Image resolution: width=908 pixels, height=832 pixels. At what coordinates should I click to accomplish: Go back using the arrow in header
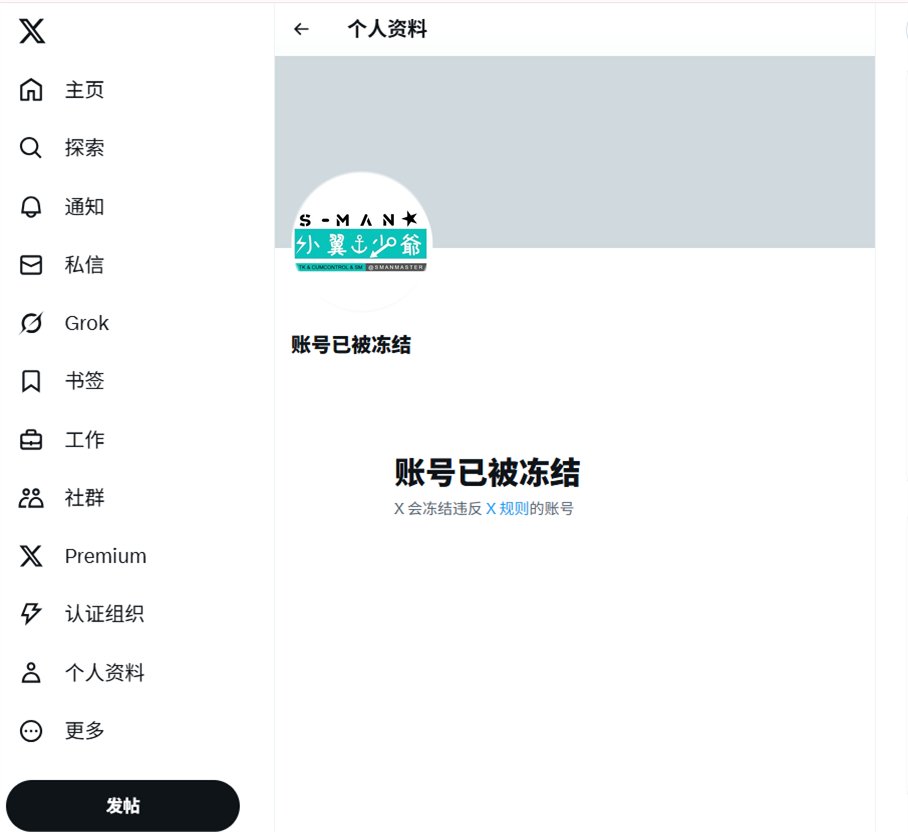pyautogui.click(x=301, y=29)
